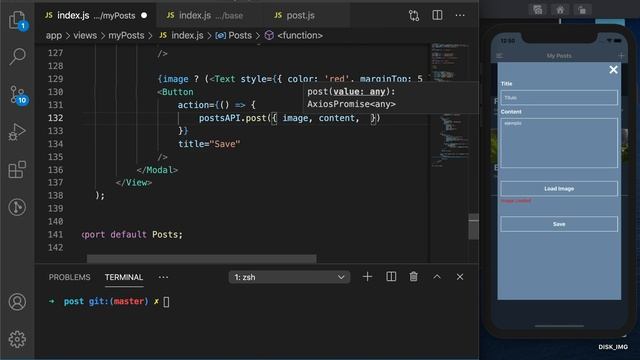The image size is (640, 360).
Task: Tap the hamburger menu in simulator header
Action: (499, 56)
